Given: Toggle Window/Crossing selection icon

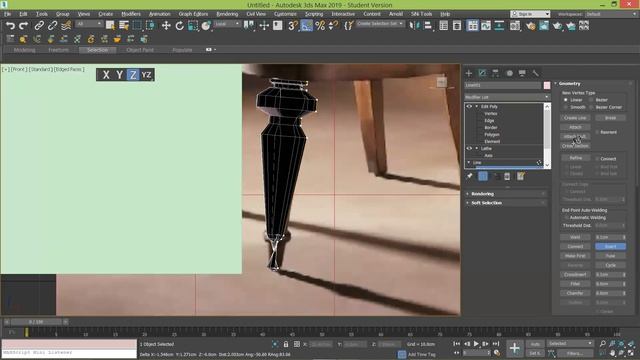Looking at the screenshot, I should [x=151, y=26].
